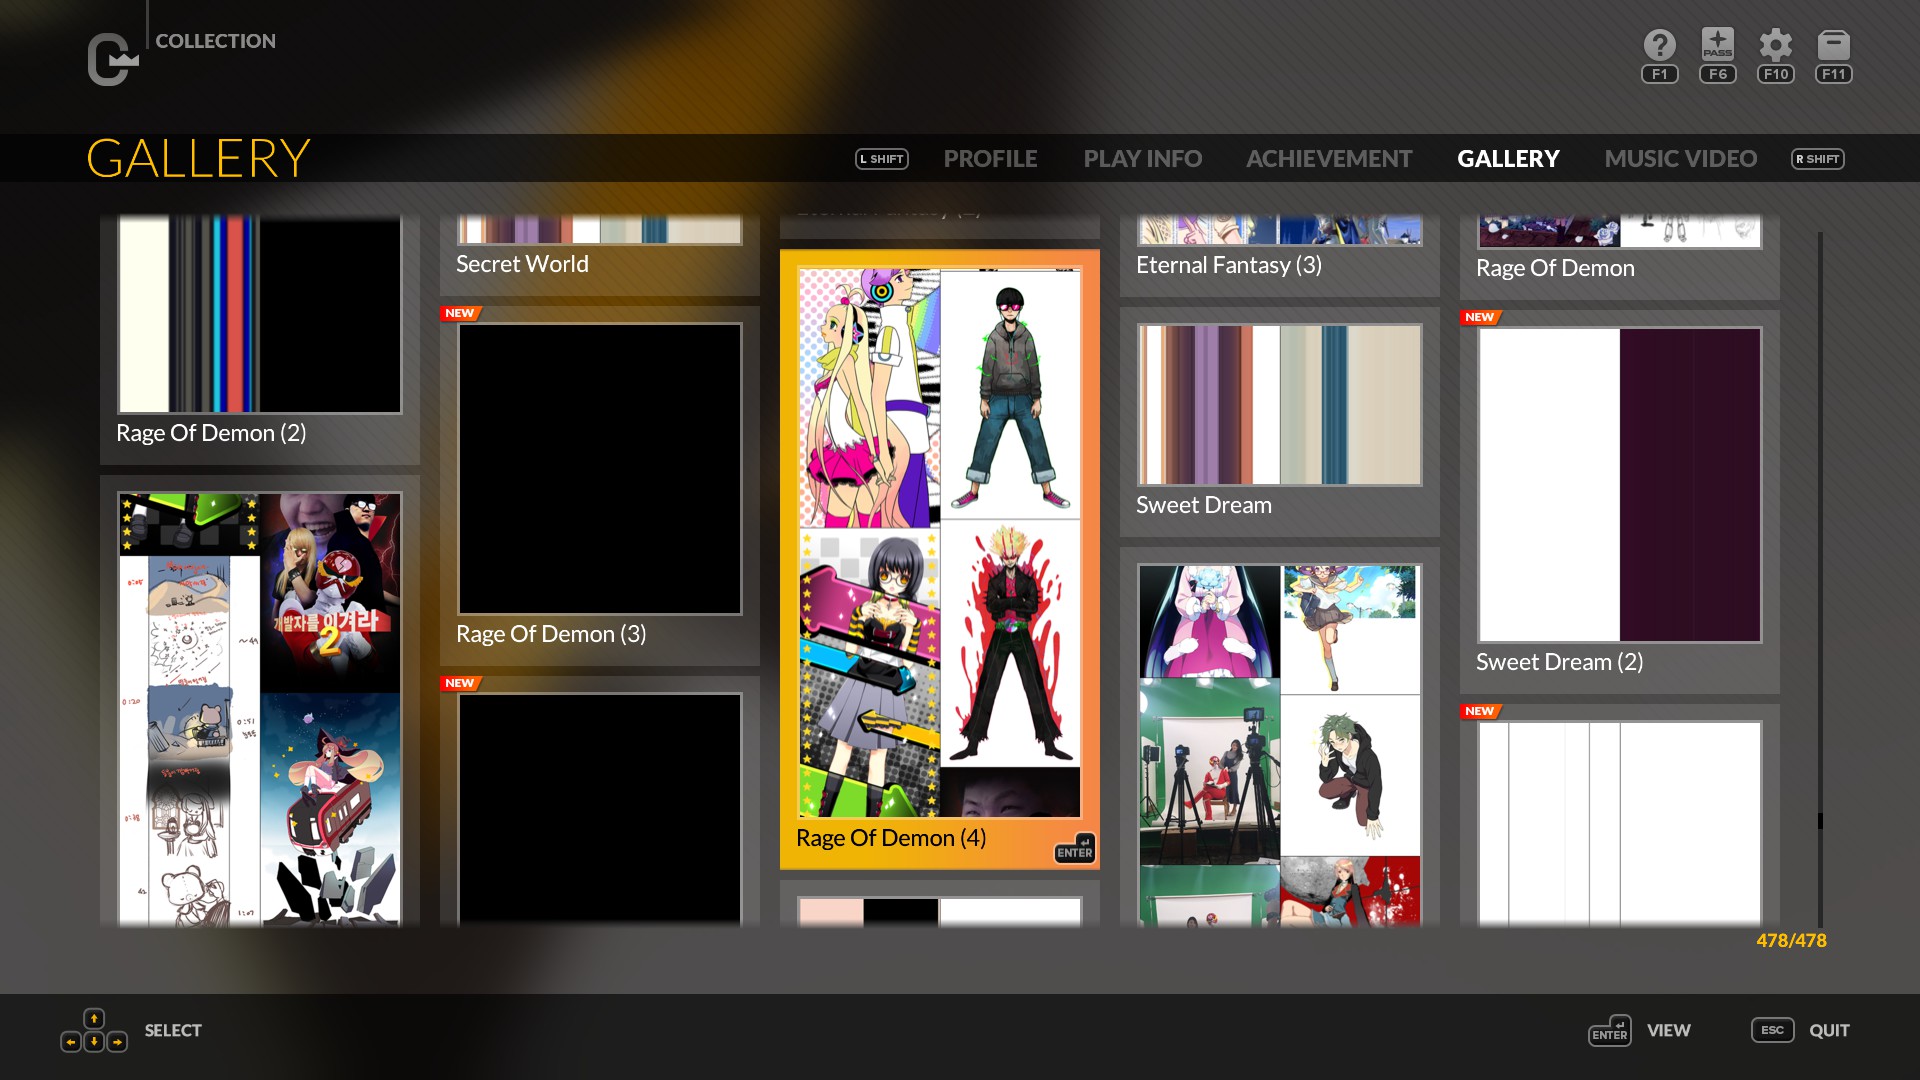Click the NEW badge on Rage Of Demon (3)
This screenshot has width=1920, height=1080.
point(461,313)
